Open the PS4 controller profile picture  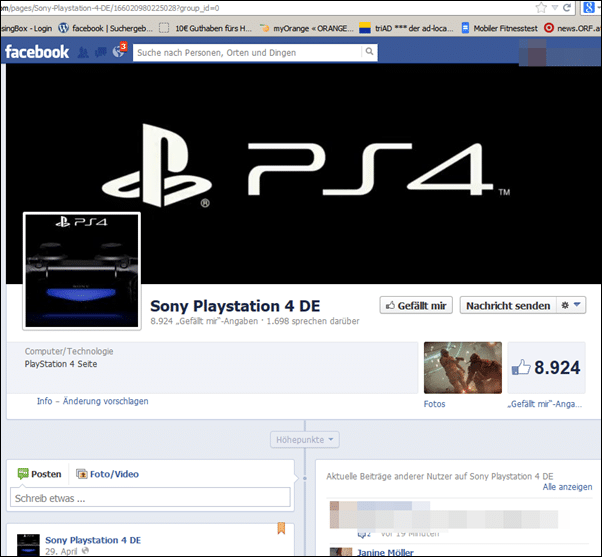coord(82,271)
